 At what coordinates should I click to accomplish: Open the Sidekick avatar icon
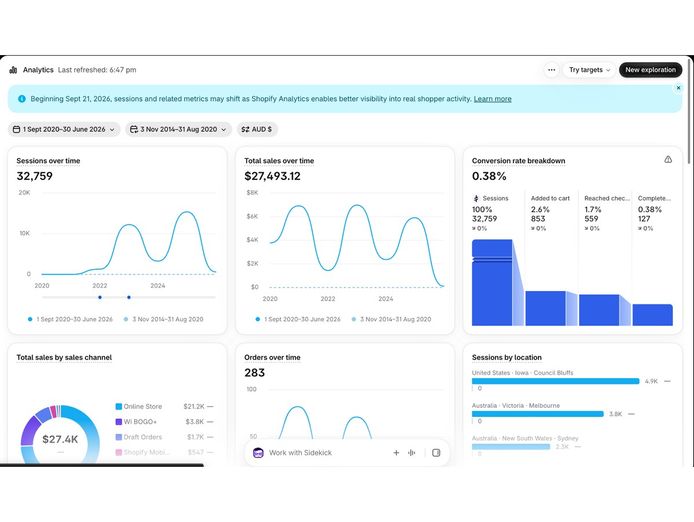pyautogui.click(x=258, y=452)
